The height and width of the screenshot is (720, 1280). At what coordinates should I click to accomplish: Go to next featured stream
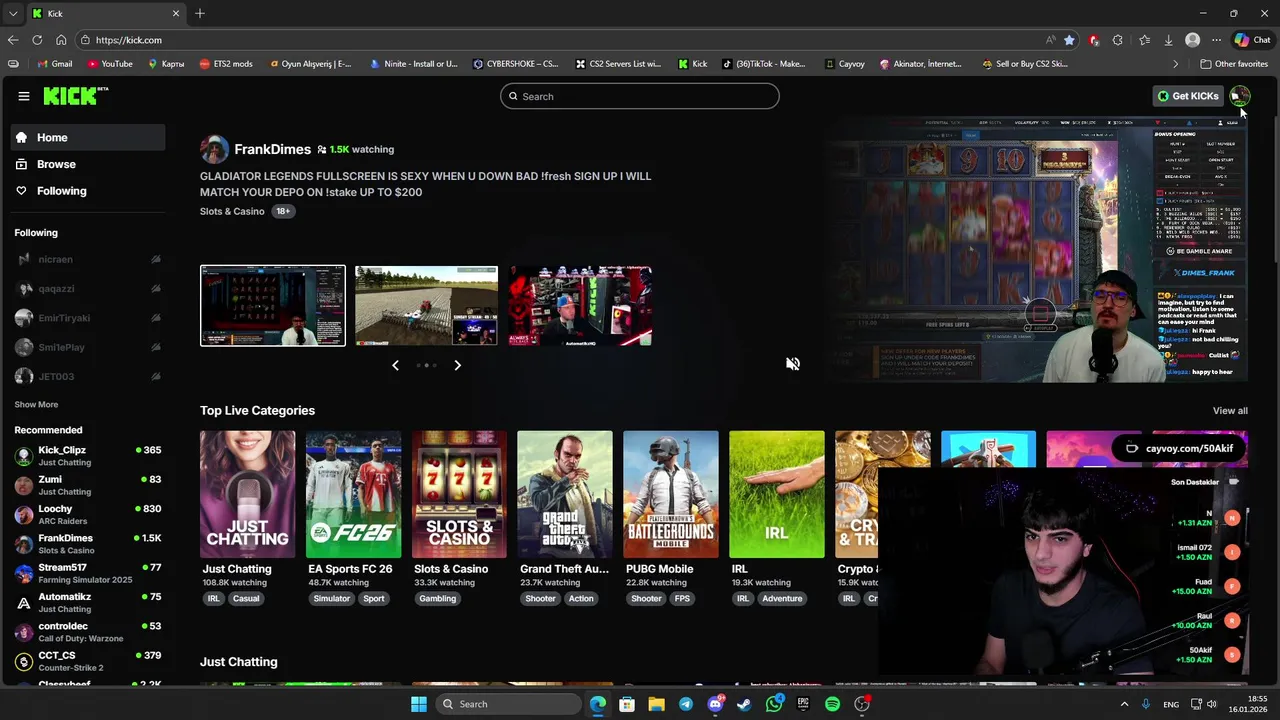[x=457, y=365]
